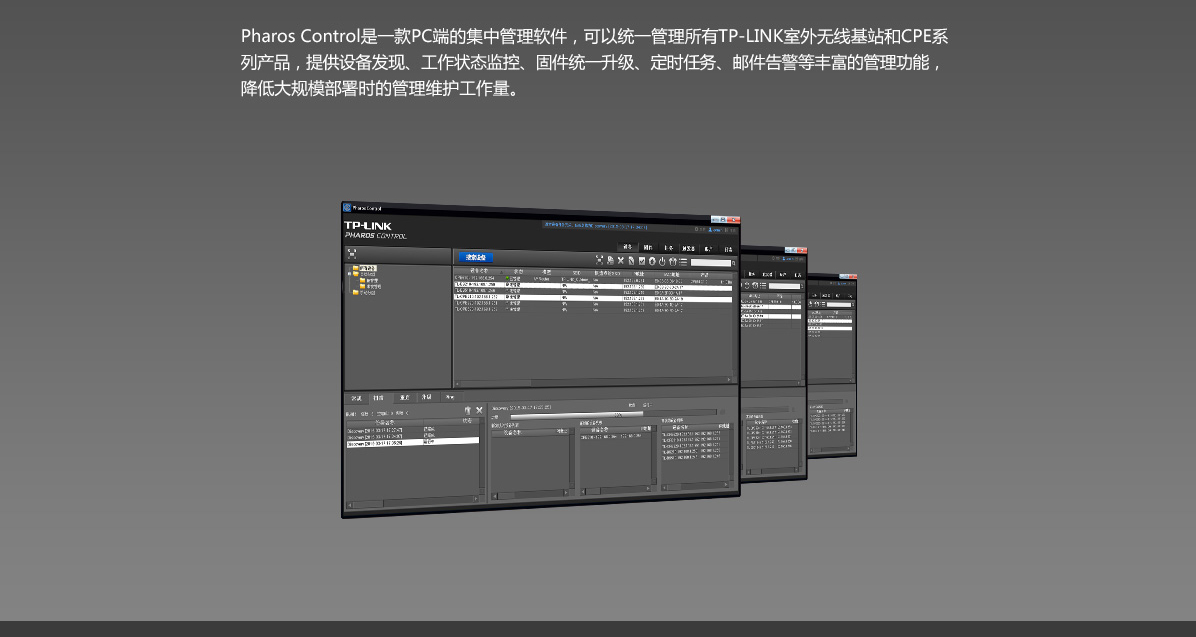Open the 固件 tab in main window
Image resolution: width=1196 pixels, height=637 pixels.
(648, 247)
